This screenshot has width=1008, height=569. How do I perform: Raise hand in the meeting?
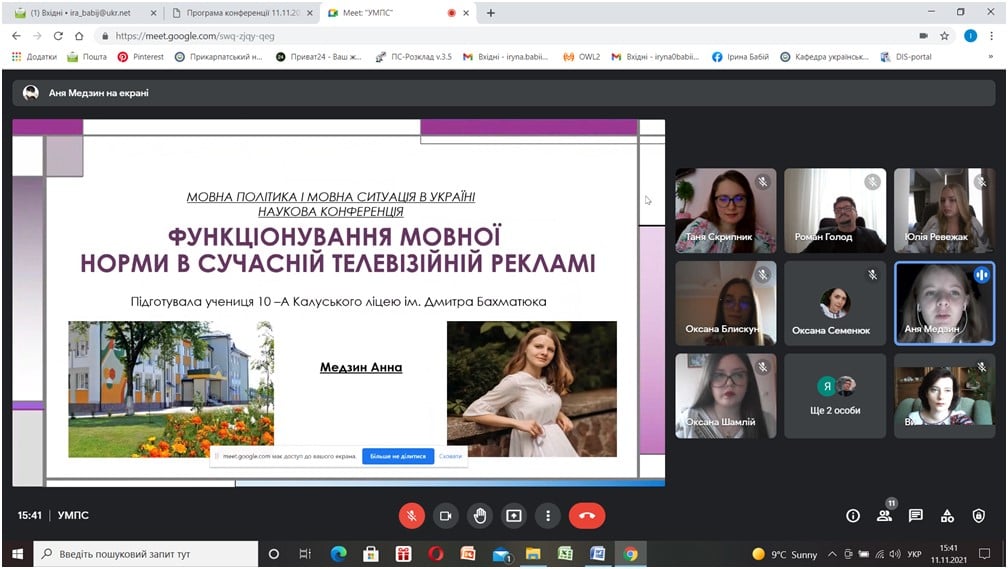[x=480, y=516]
